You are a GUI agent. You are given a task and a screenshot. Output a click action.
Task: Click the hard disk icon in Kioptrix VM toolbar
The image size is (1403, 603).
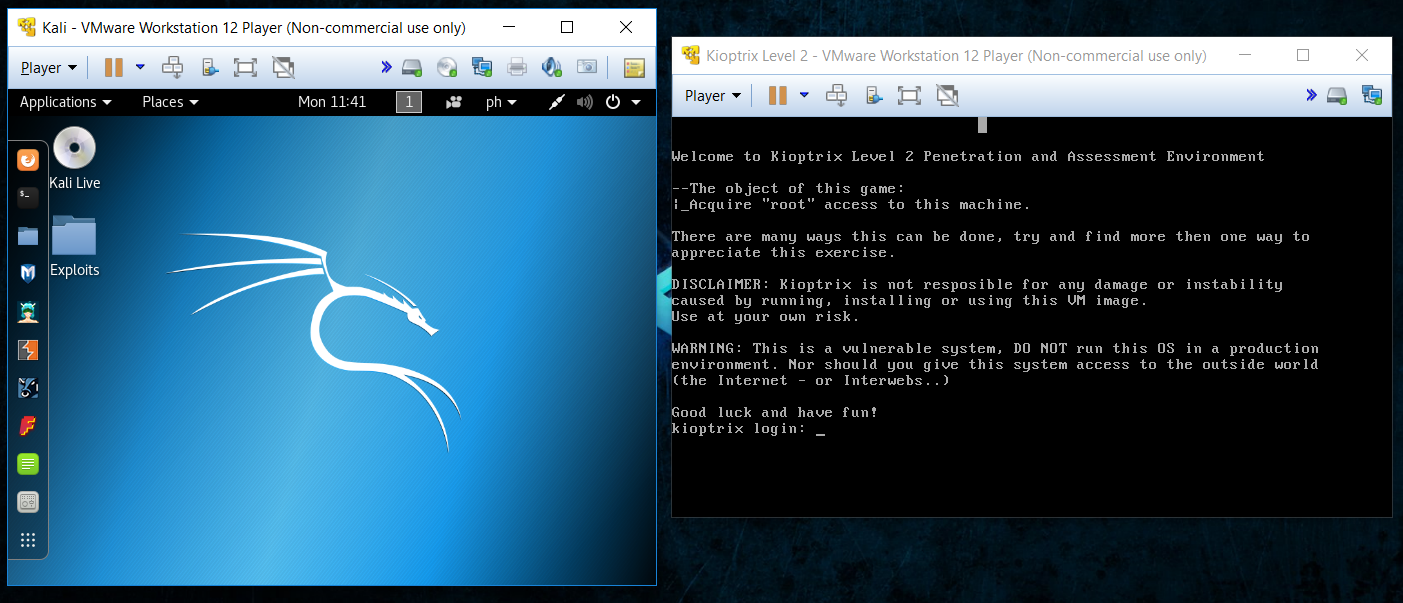pos(1337,95)
